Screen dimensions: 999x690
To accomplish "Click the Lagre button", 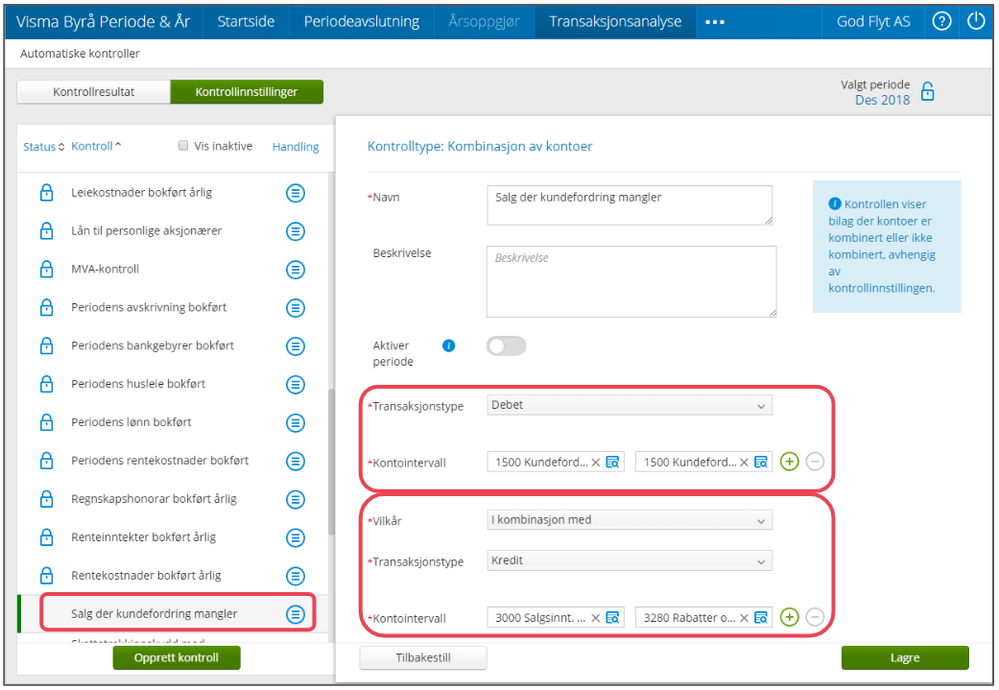I will [905, 658].
